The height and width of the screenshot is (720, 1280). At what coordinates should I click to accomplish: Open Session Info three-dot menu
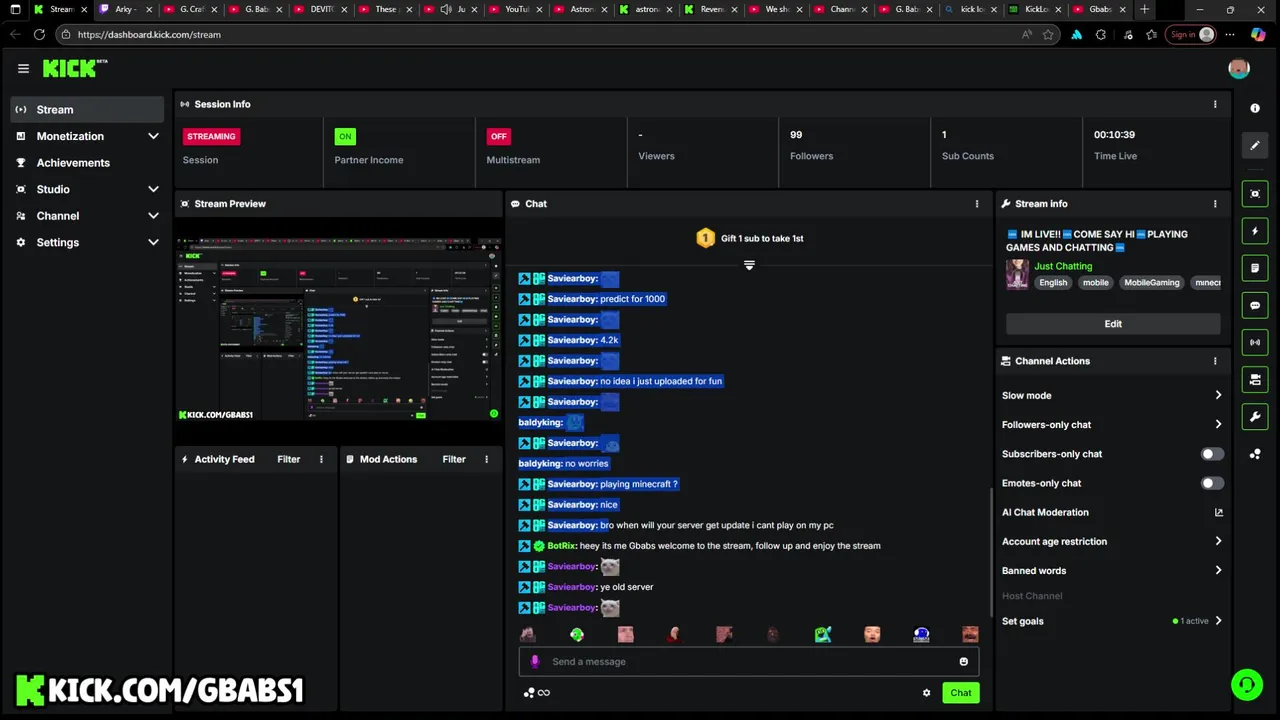click(1215, 104)
